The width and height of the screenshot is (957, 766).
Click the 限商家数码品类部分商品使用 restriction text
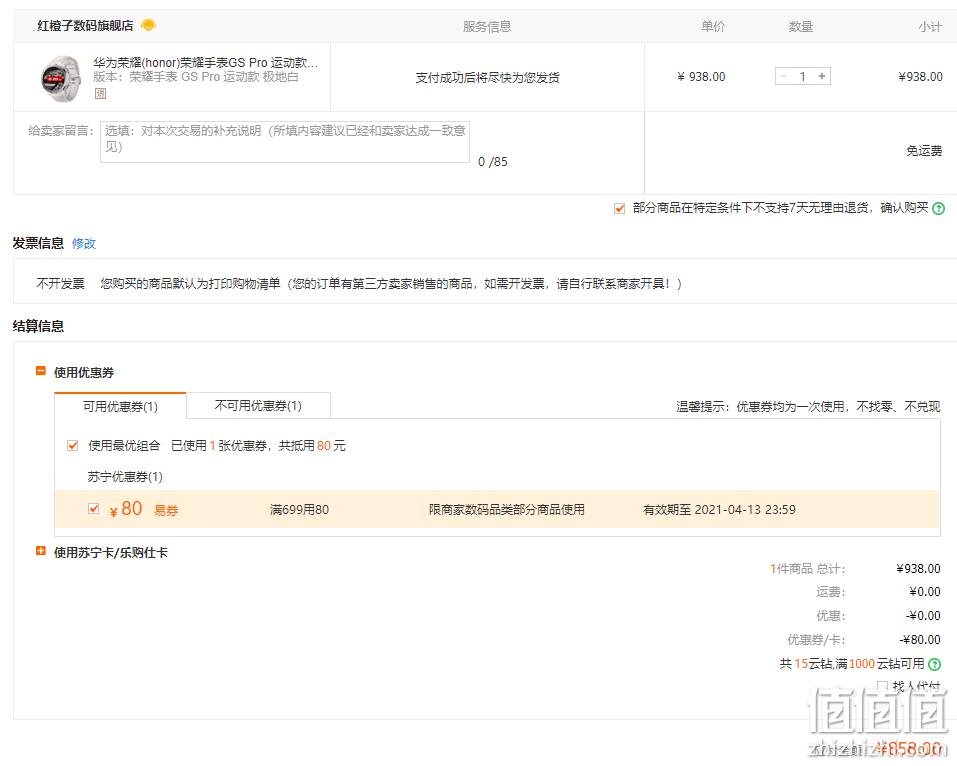[x=507, y=510]
